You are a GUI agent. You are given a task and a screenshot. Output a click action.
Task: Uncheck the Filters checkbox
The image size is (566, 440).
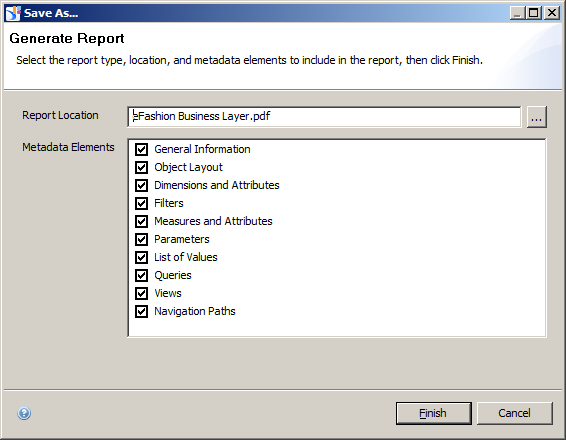[141, 203]
